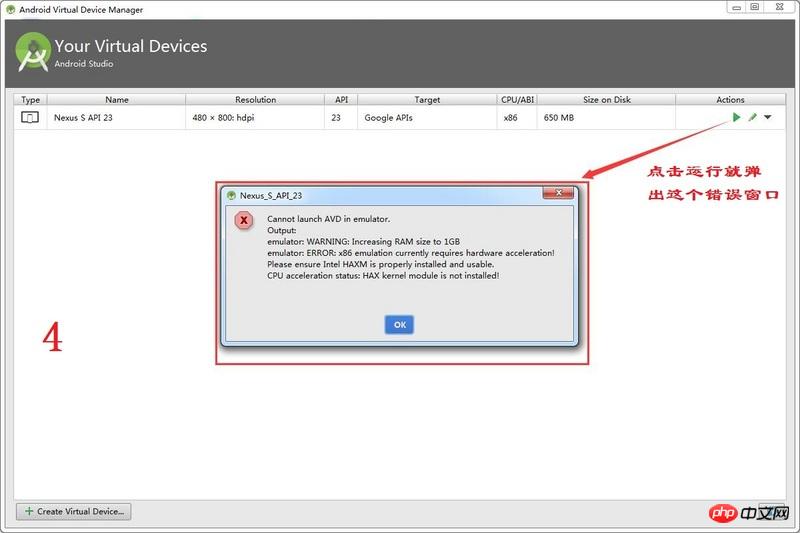Screen dimensions: 800x533
Task: Click the Actions column header
Action: 730,99
